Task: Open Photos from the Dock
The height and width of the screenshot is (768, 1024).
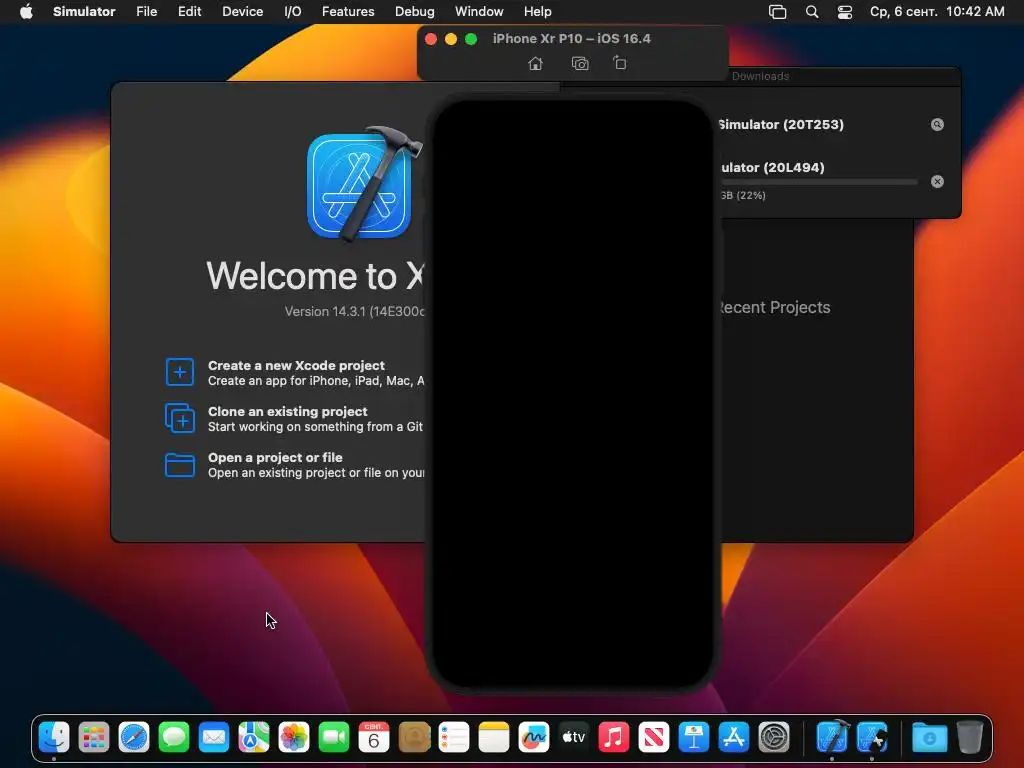Action: click(294, 738)
